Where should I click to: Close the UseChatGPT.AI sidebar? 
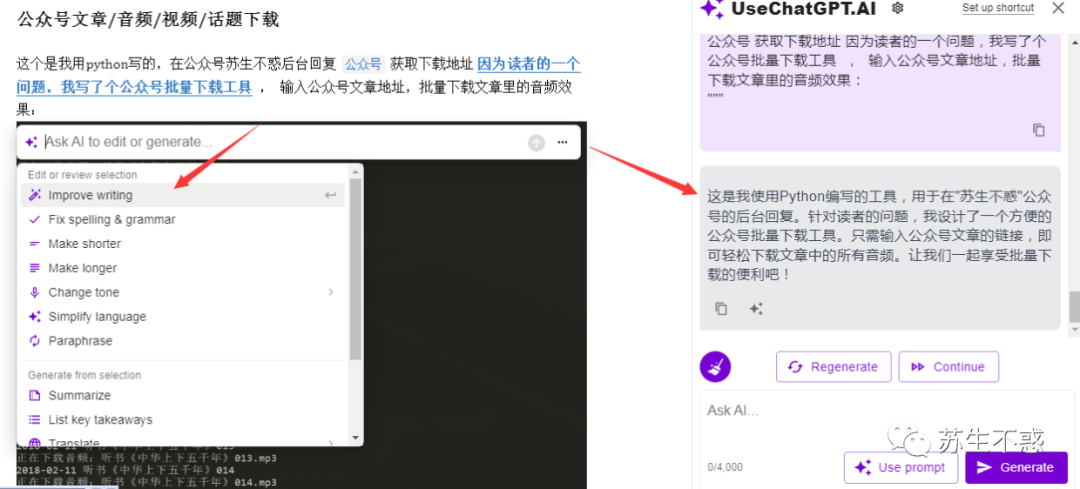[1059, 8]
